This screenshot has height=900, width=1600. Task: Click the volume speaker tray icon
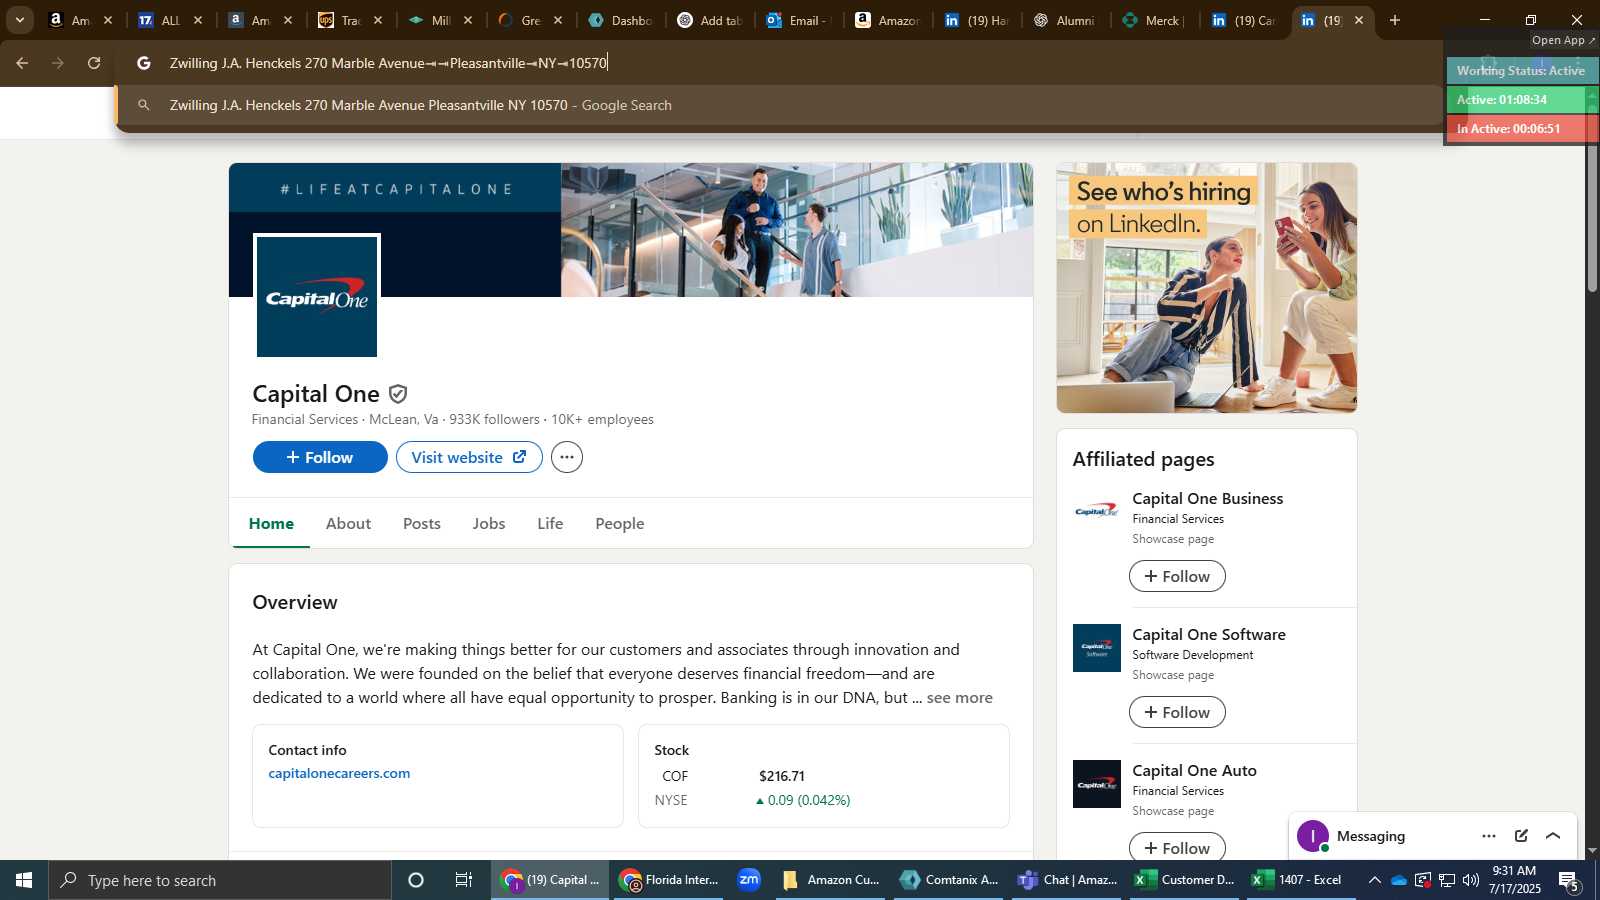[x=1471, y=880]
